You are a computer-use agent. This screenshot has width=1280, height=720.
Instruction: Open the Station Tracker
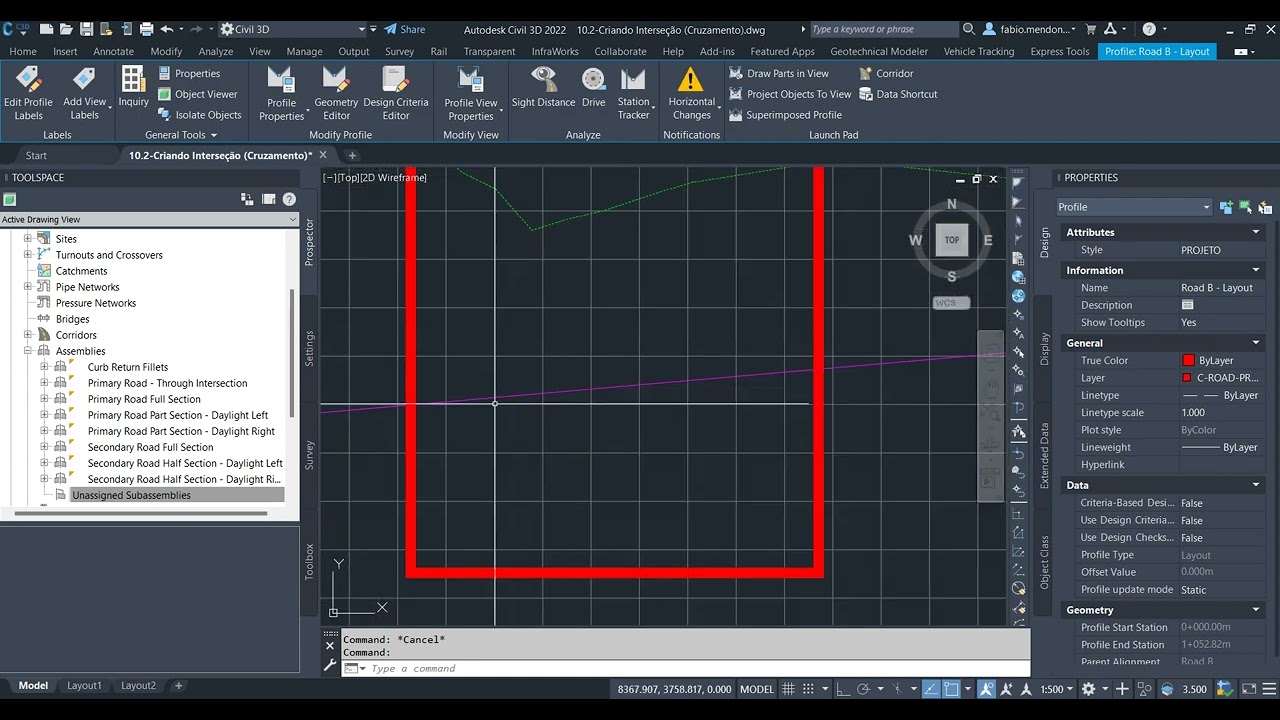coord(634,94)
